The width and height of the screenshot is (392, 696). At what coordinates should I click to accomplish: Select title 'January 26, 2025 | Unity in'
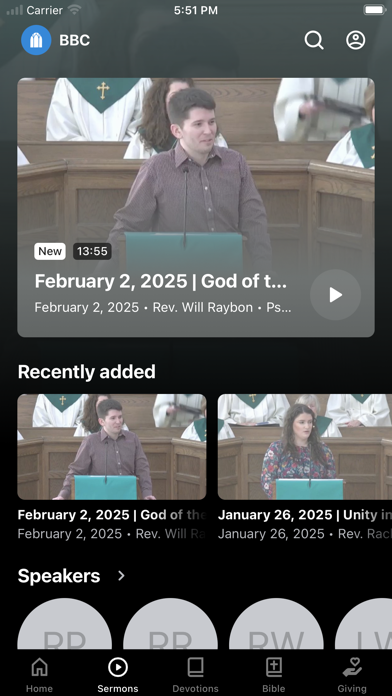pyautogui.click(x=305, y=515)
